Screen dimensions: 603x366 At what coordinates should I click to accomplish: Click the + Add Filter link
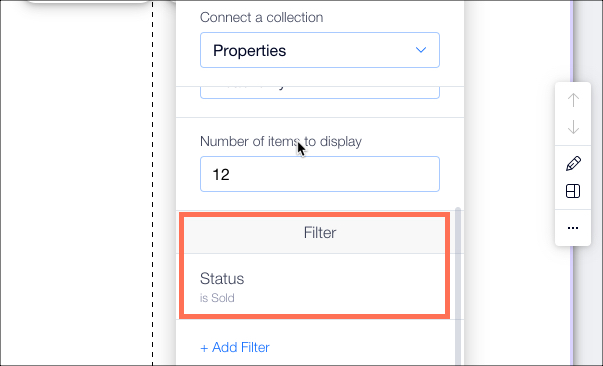click(235, 347)
